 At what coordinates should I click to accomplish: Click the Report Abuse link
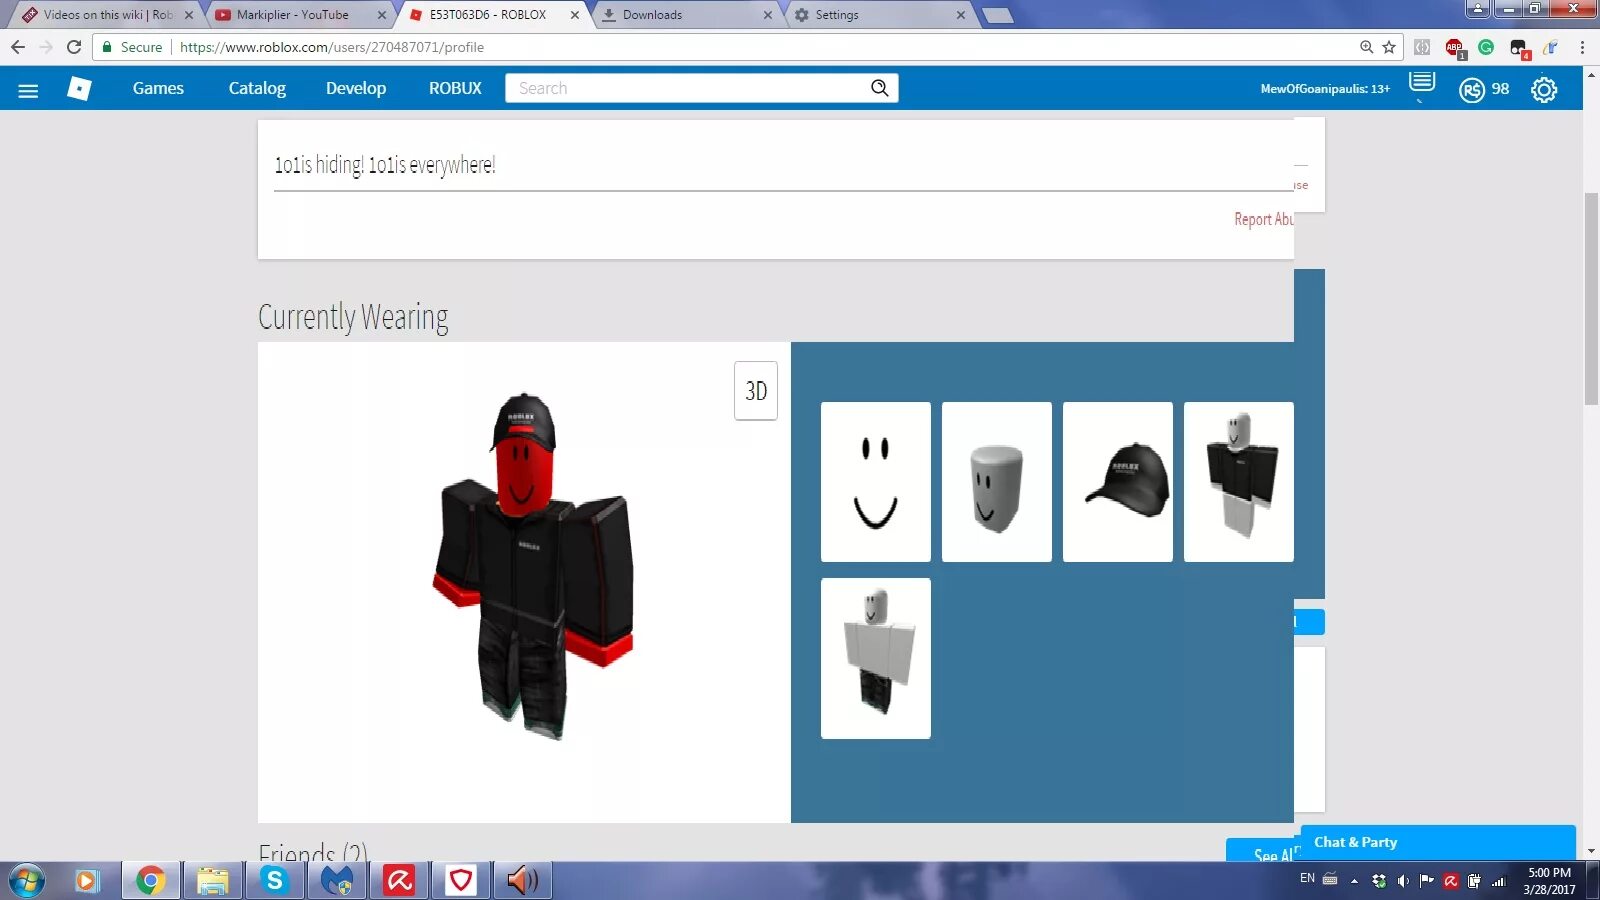tap(1263, 219)
